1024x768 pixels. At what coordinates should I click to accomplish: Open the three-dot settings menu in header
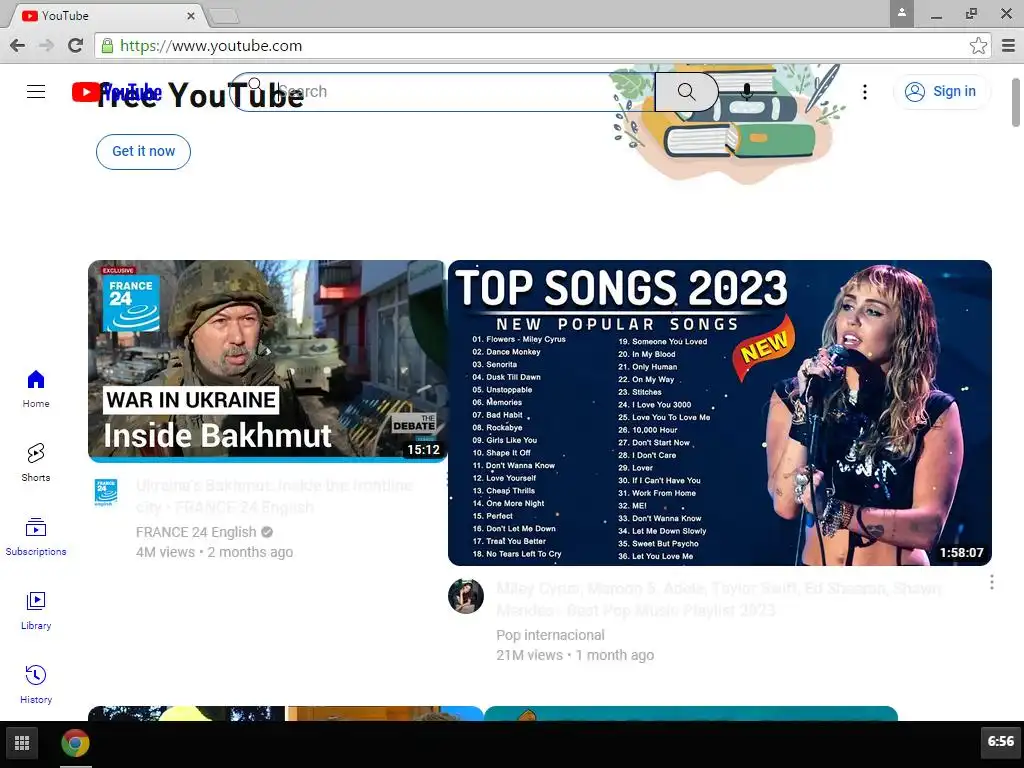(x=865, y=92)
